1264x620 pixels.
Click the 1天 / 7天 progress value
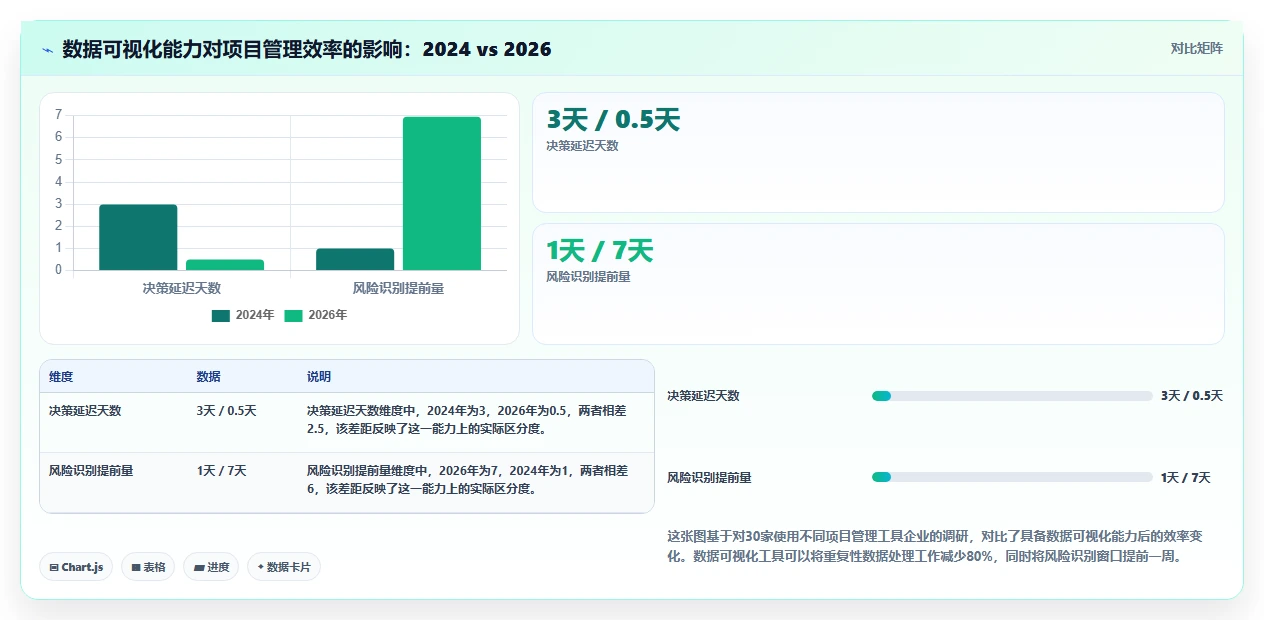pyautogui.click(x=1186, y=478)
